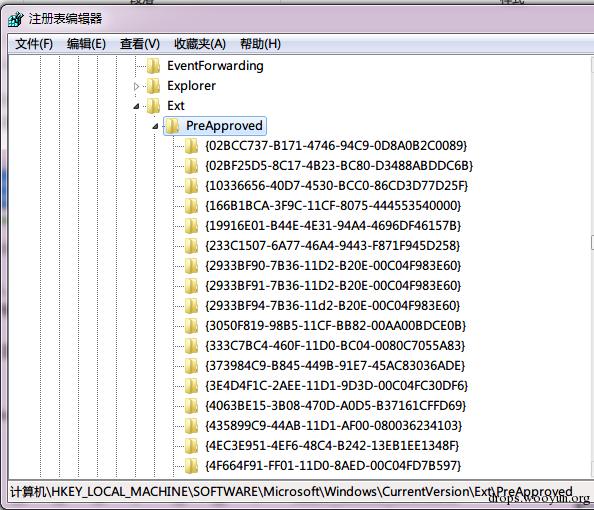Collapse the PreApproved registry key
Image resolution: width=594 pixels, height=510 pixels.
[155, 127]
